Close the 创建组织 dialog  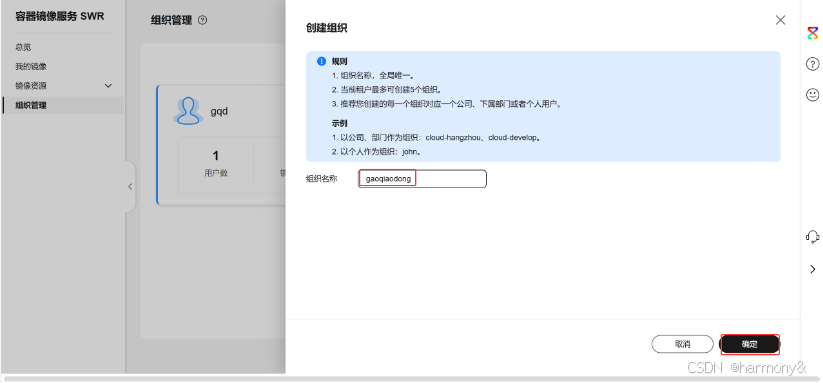tap(780, 20)
